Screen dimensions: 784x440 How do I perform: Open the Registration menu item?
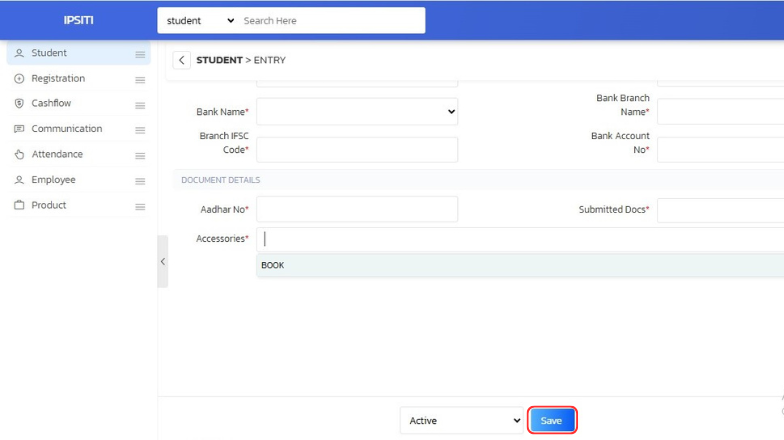pos(58,79)
